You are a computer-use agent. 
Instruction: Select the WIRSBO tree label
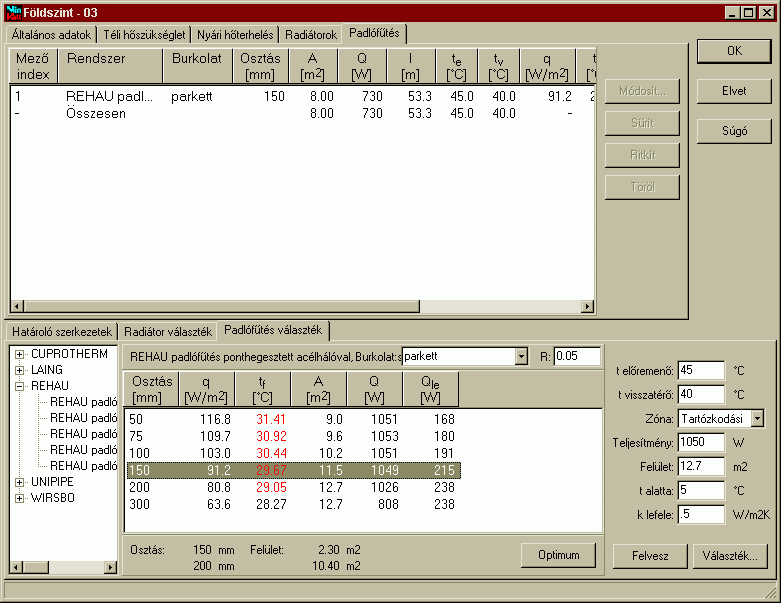[x=53, y=498]
